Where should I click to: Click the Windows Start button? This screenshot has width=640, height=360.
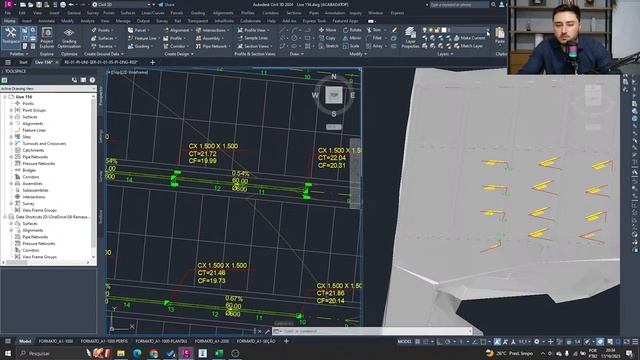pyautogui.click(x=8, y=353)
